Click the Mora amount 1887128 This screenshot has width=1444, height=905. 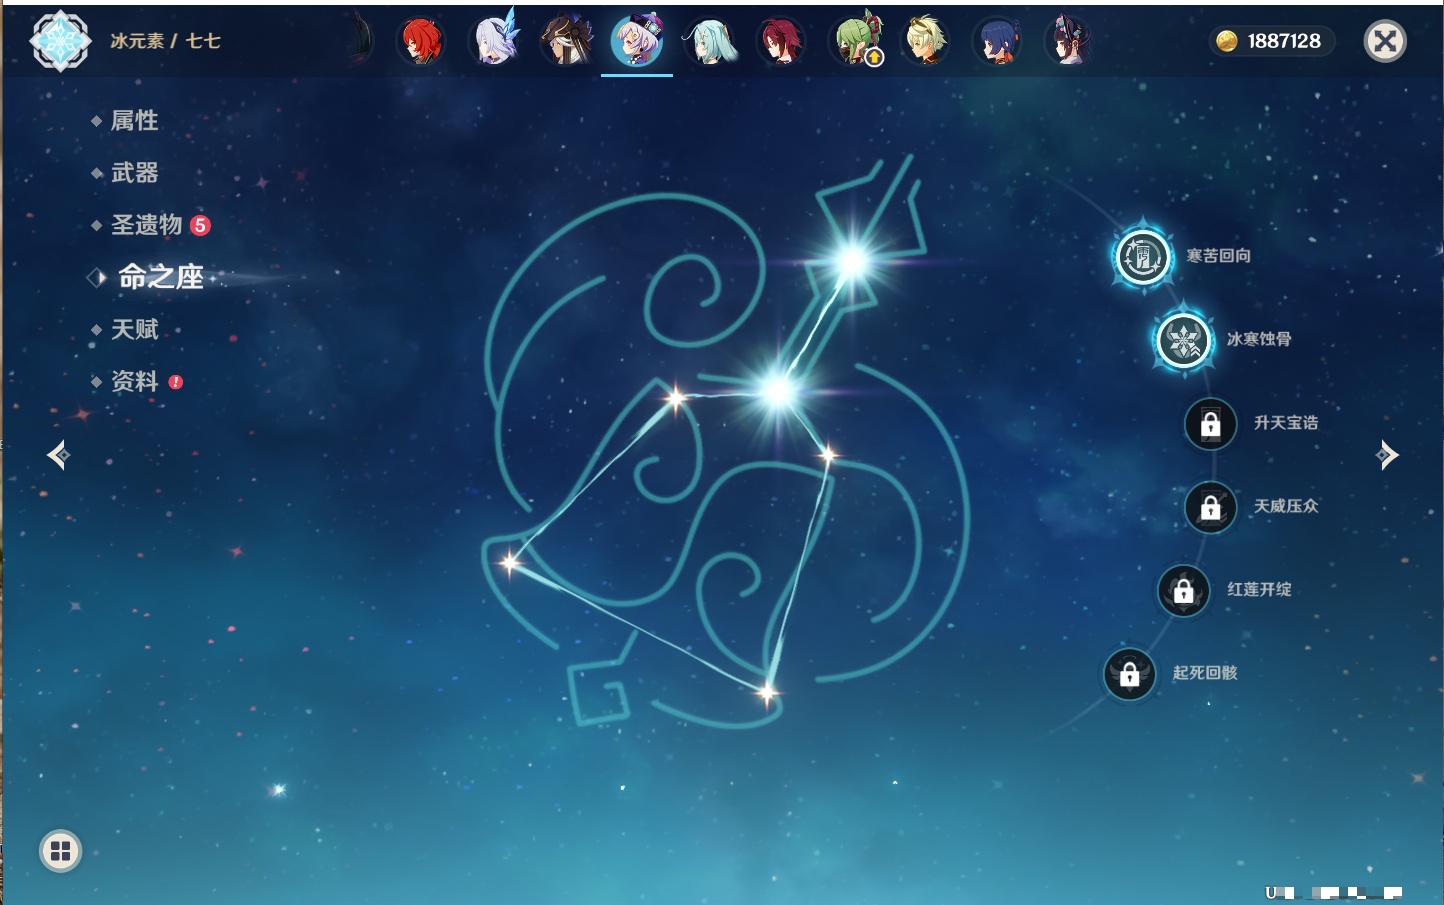pyautogui.click(x=1284, y=41)
